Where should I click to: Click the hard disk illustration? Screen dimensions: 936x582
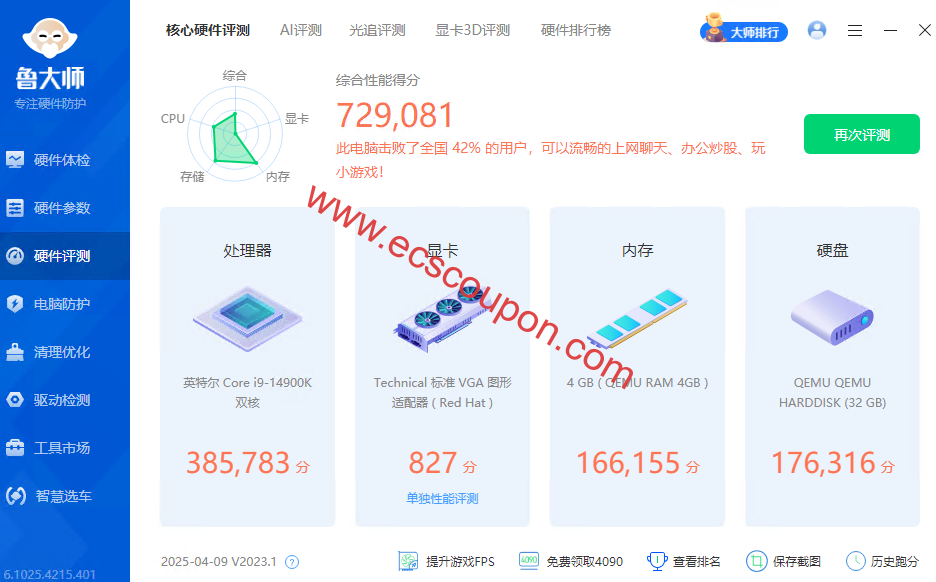click(x=832, y=317)
